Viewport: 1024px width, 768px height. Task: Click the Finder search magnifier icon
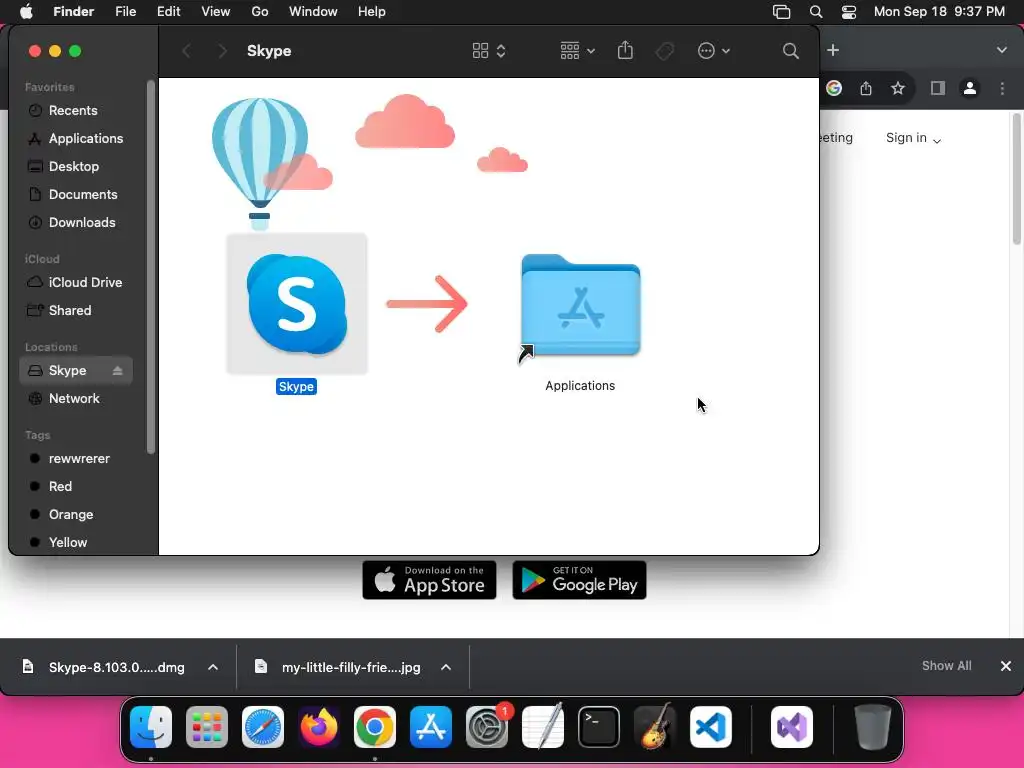(x=790, y=51)
